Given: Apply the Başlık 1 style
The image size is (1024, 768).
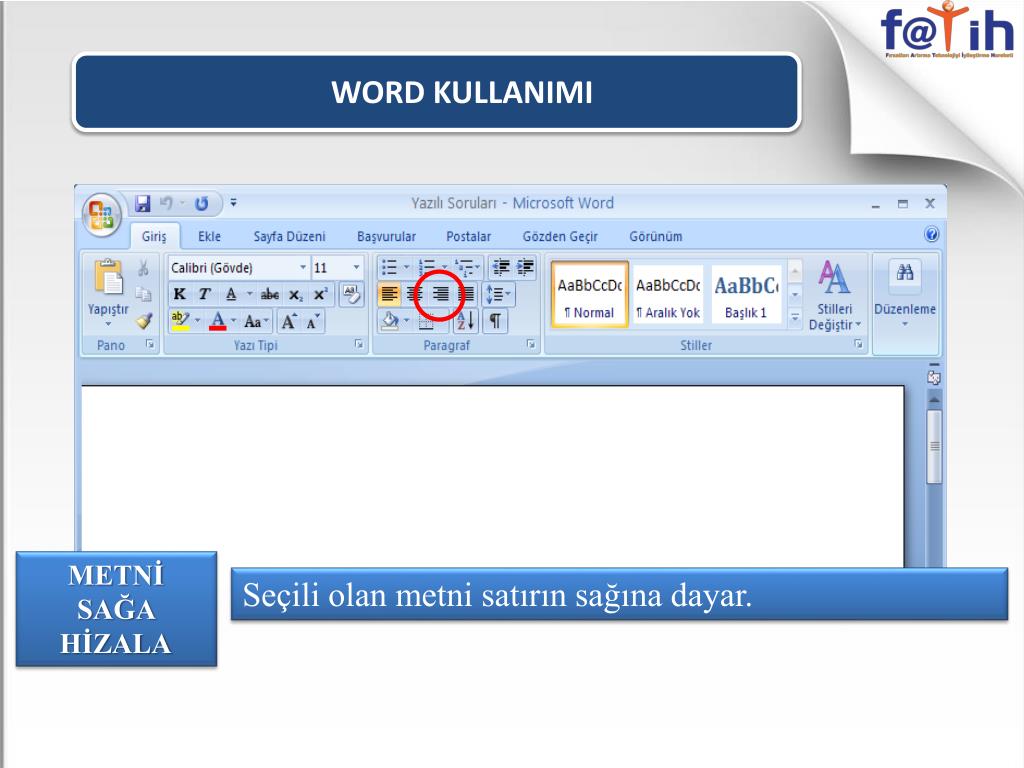Looking at the screenshot, I should [x=746, y=294].
